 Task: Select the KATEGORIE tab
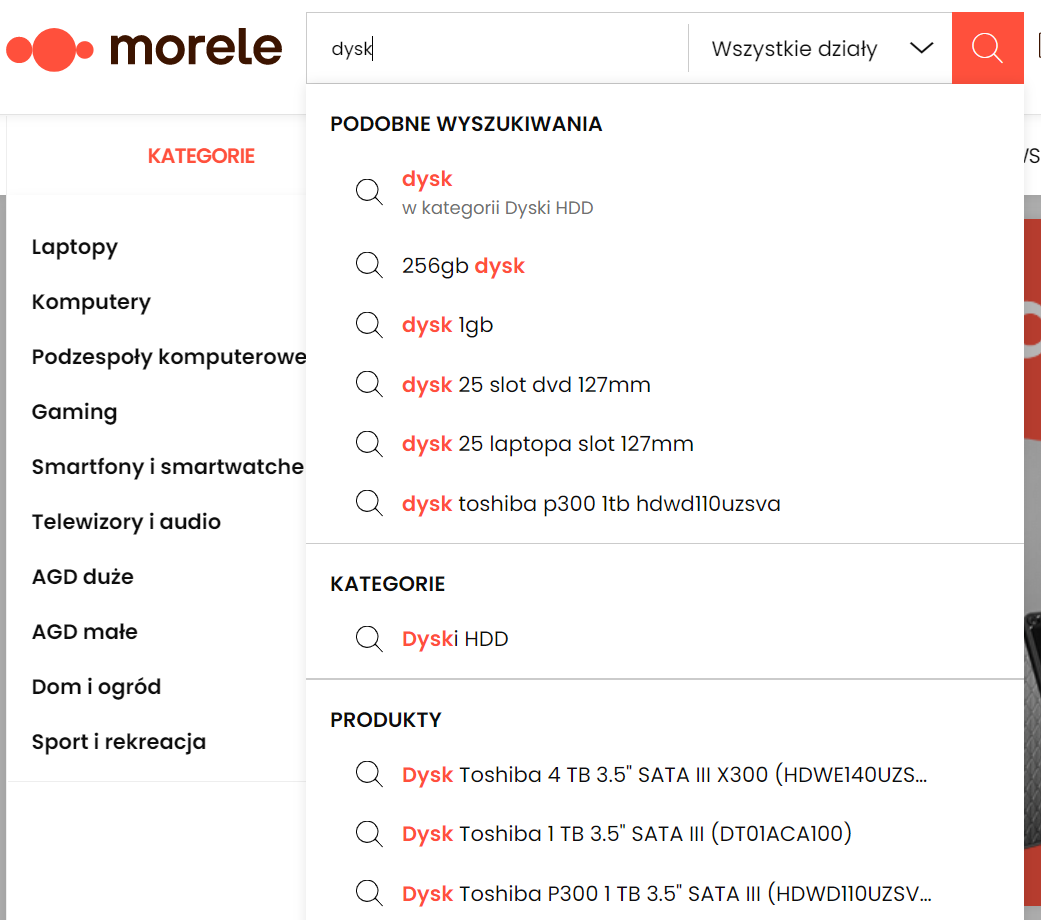[201, 156]
